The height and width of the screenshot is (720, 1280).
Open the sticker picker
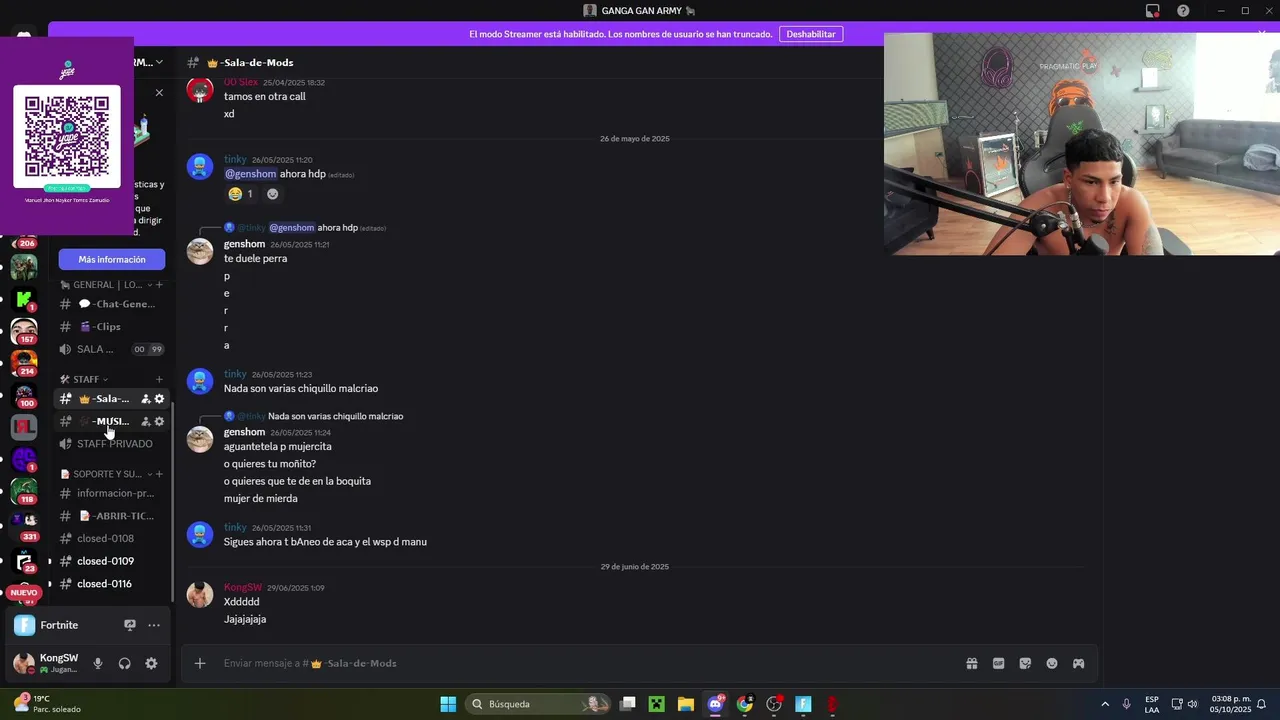1025,663
